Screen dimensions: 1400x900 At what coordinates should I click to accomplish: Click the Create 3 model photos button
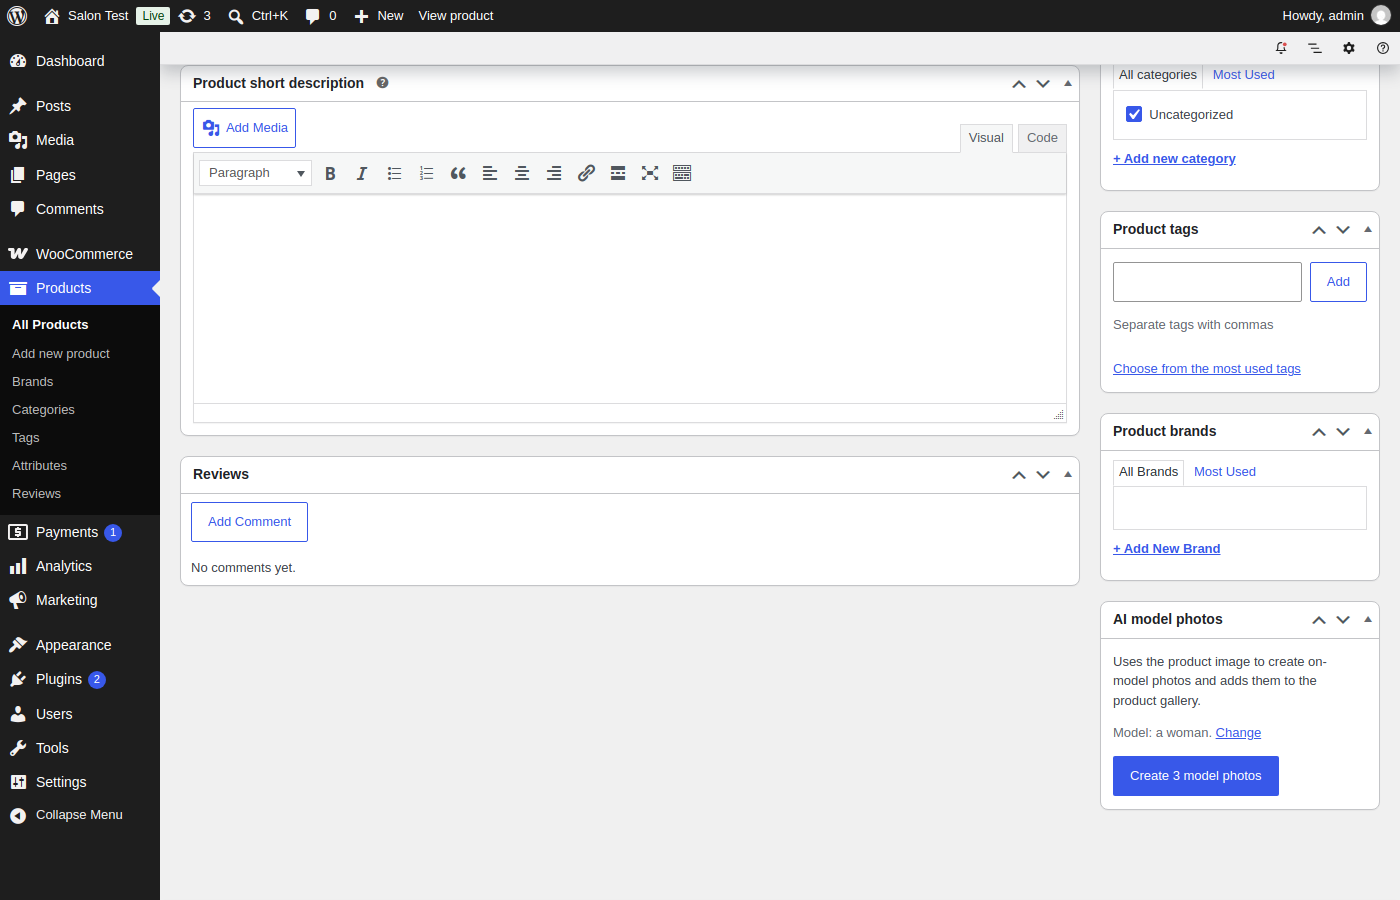click(1196, 776)
